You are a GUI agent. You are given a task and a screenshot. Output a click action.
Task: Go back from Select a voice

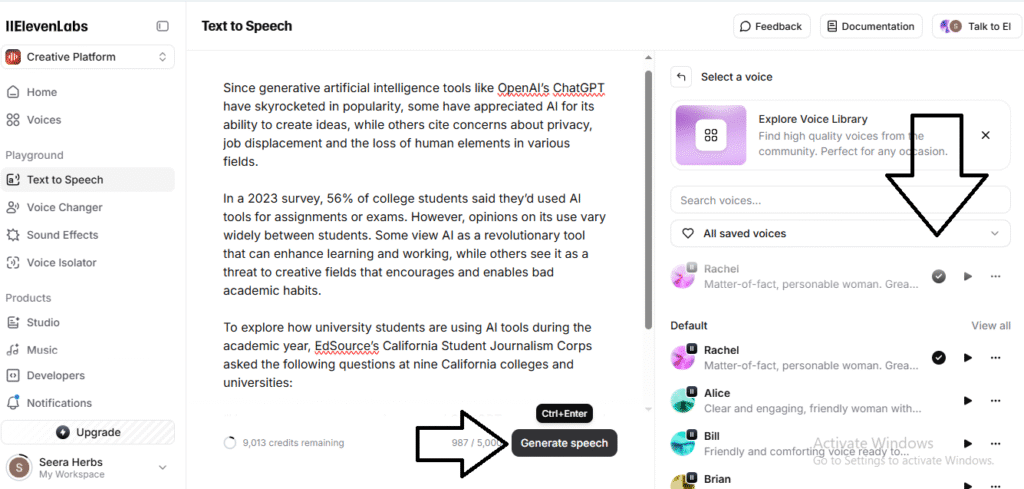681,77
